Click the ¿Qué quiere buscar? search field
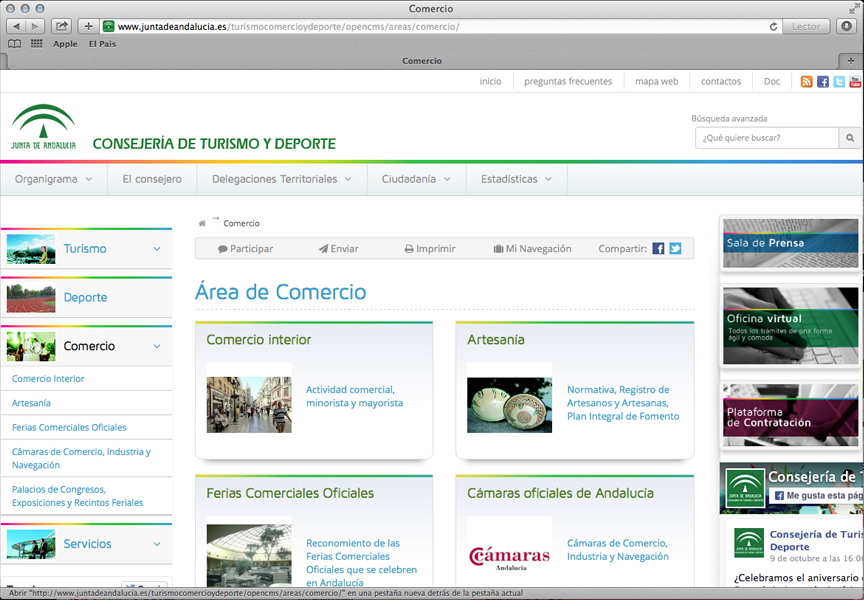The height and width of the screenshot is (600, 864). pos(766,138)
